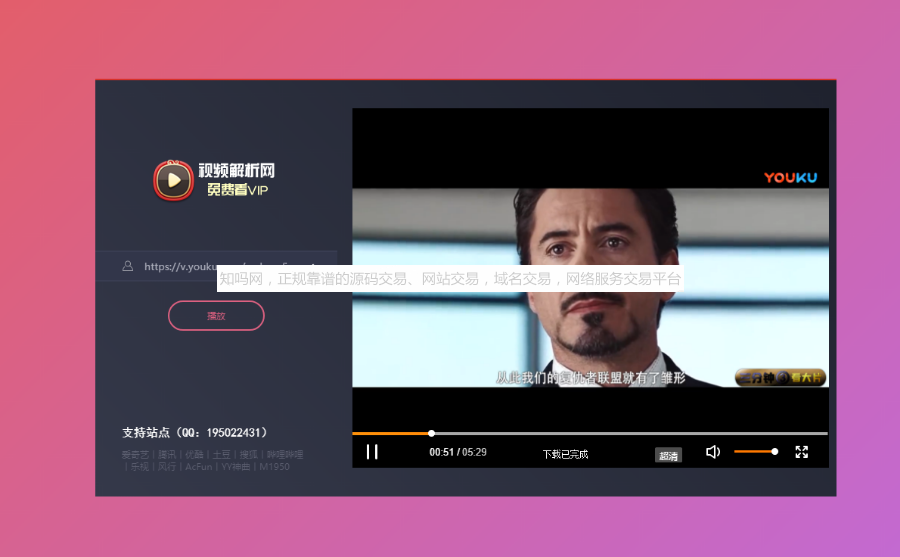Open the 超清 quality selector

[668, 455]
